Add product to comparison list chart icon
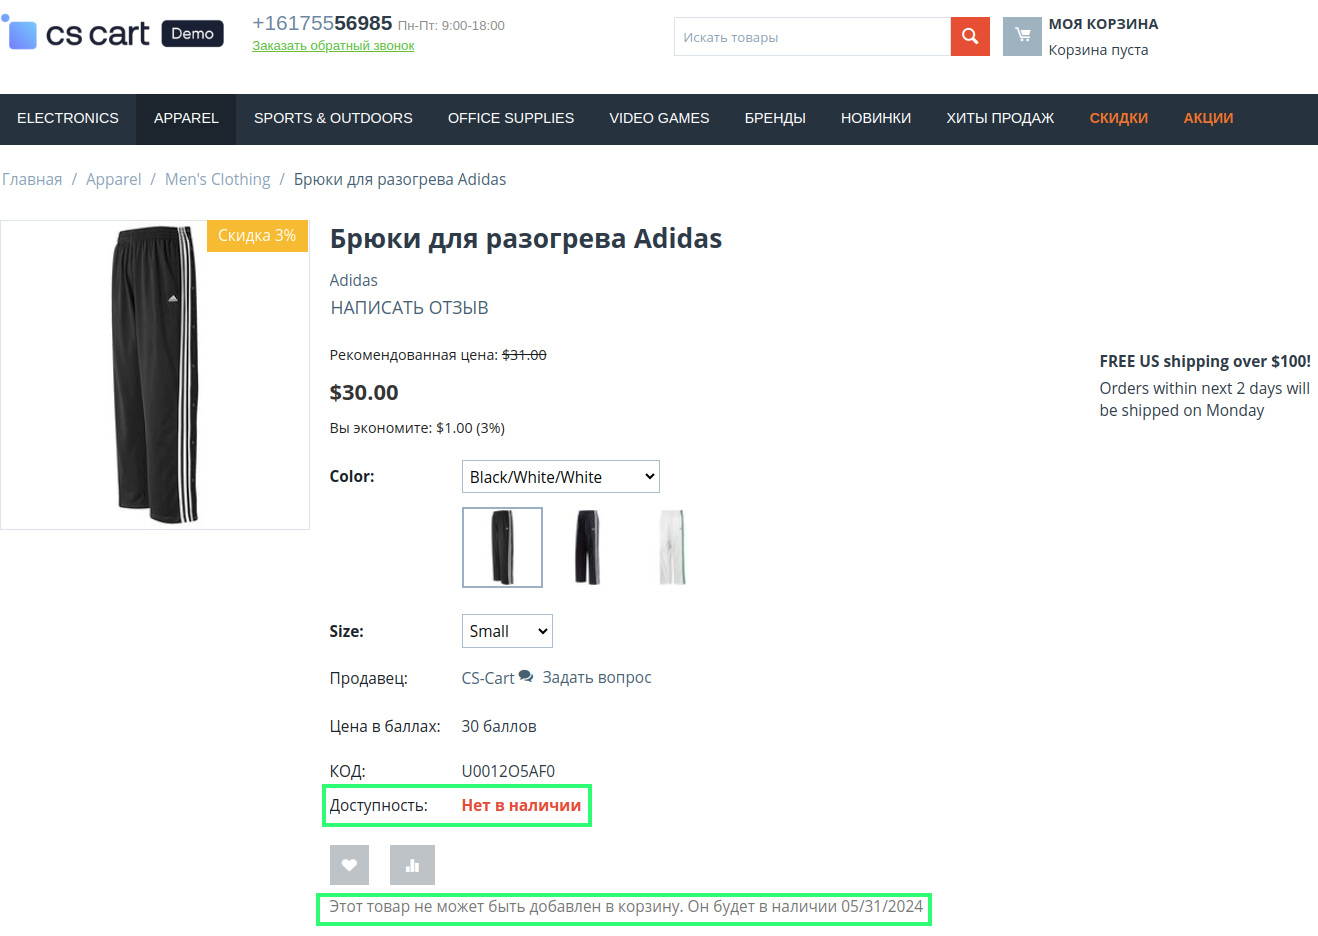Screen dimensions: 1318x936 click(x=412, y=865)
